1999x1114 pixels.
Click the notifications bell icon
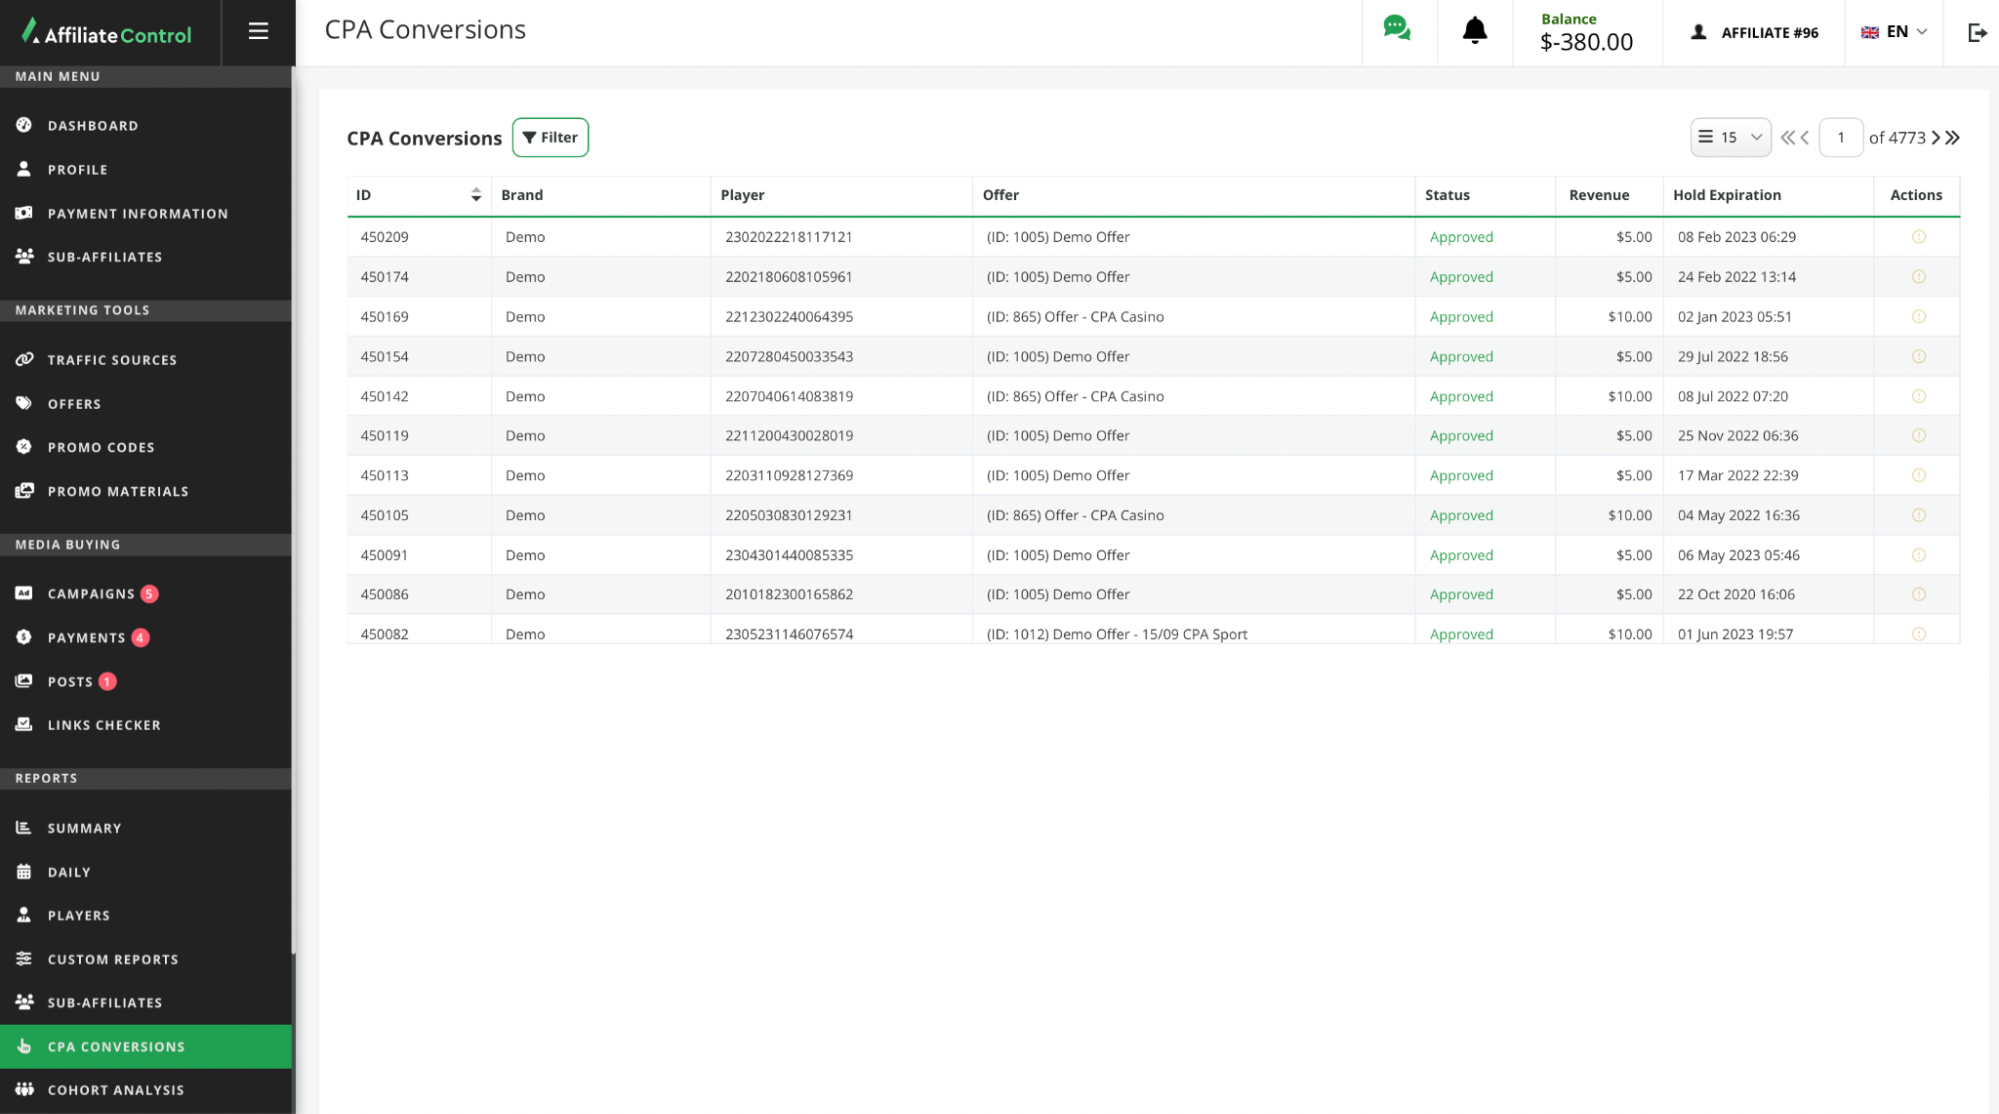(x=1474, y=31)
